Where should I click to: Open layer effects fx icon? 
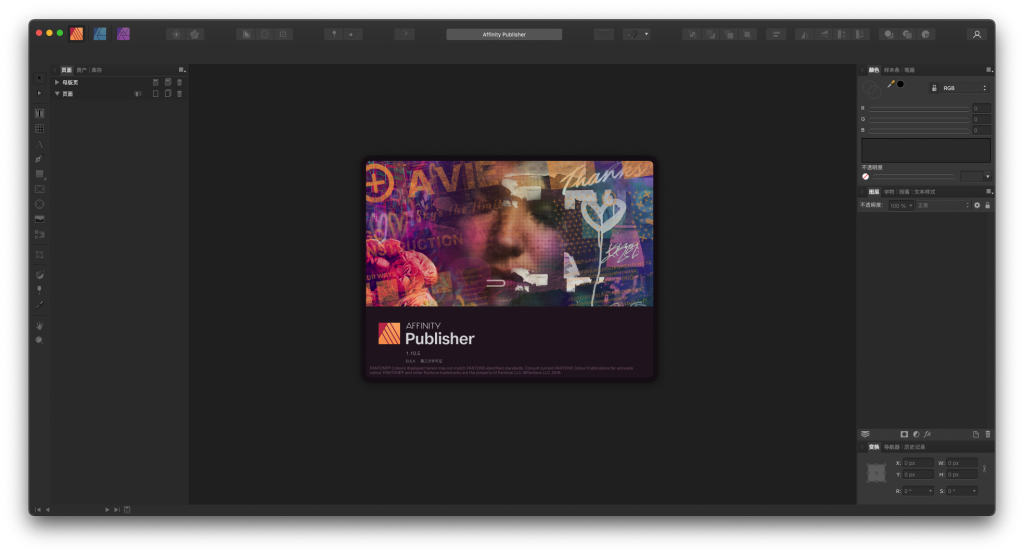tap(927, 434)
